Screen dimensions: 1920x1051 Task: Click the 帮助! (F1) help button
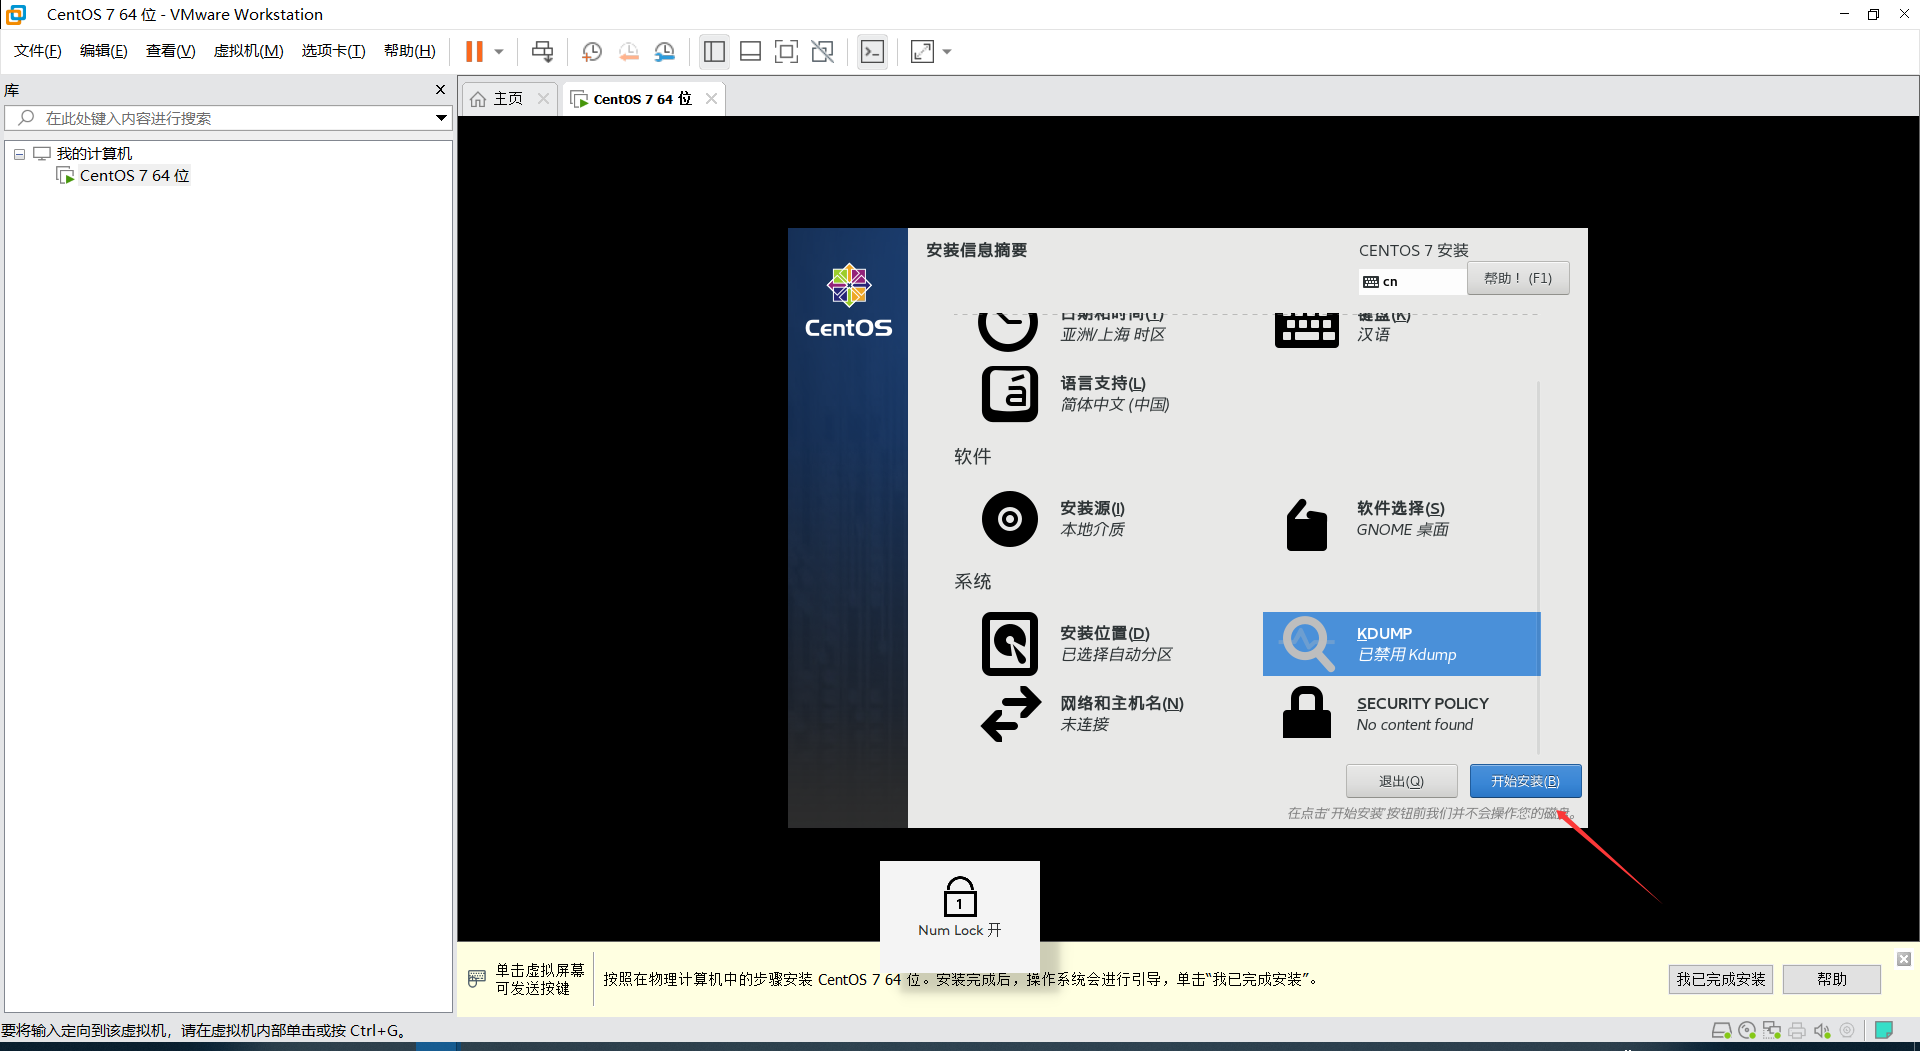1518,278
